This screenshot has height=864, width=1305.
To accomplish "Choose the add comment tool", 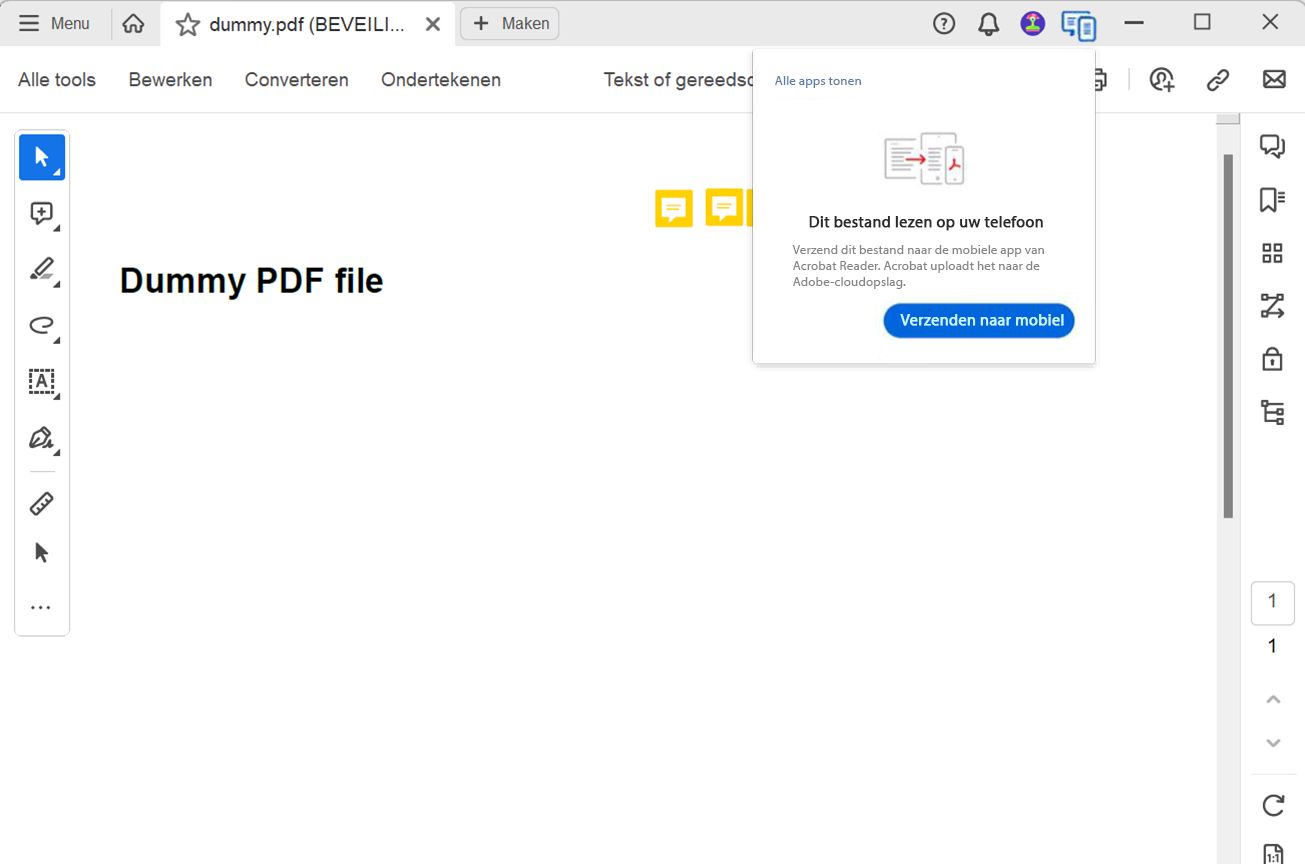I will click(42, 213).
